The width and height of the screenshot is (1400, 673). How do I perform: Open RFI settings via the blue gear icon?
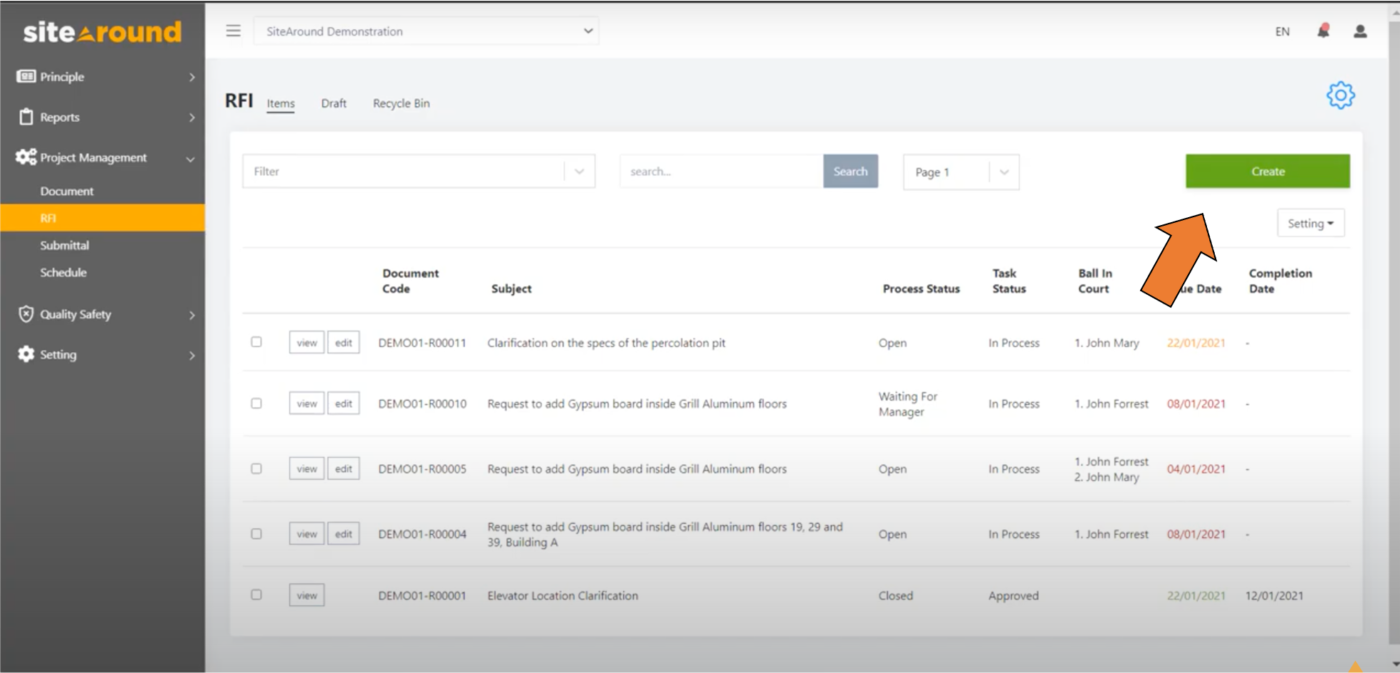click(x=1340, y=95)
